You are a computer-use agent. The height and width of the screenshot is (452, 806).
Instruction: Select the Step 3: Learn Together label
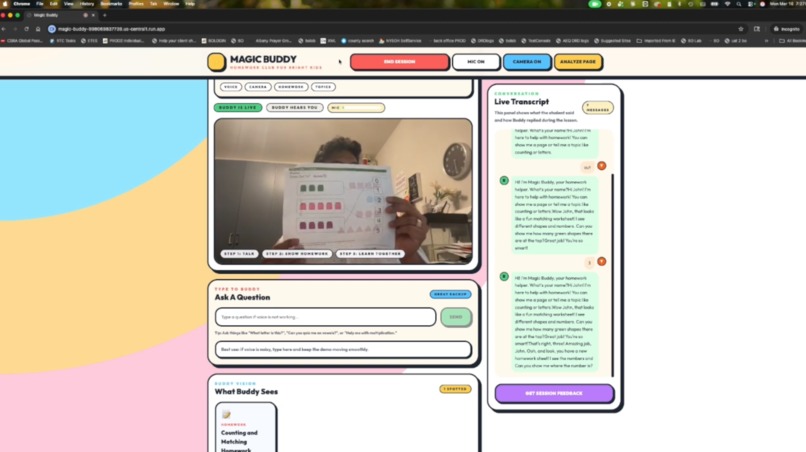pyautogui.click(x=370, y=254)
